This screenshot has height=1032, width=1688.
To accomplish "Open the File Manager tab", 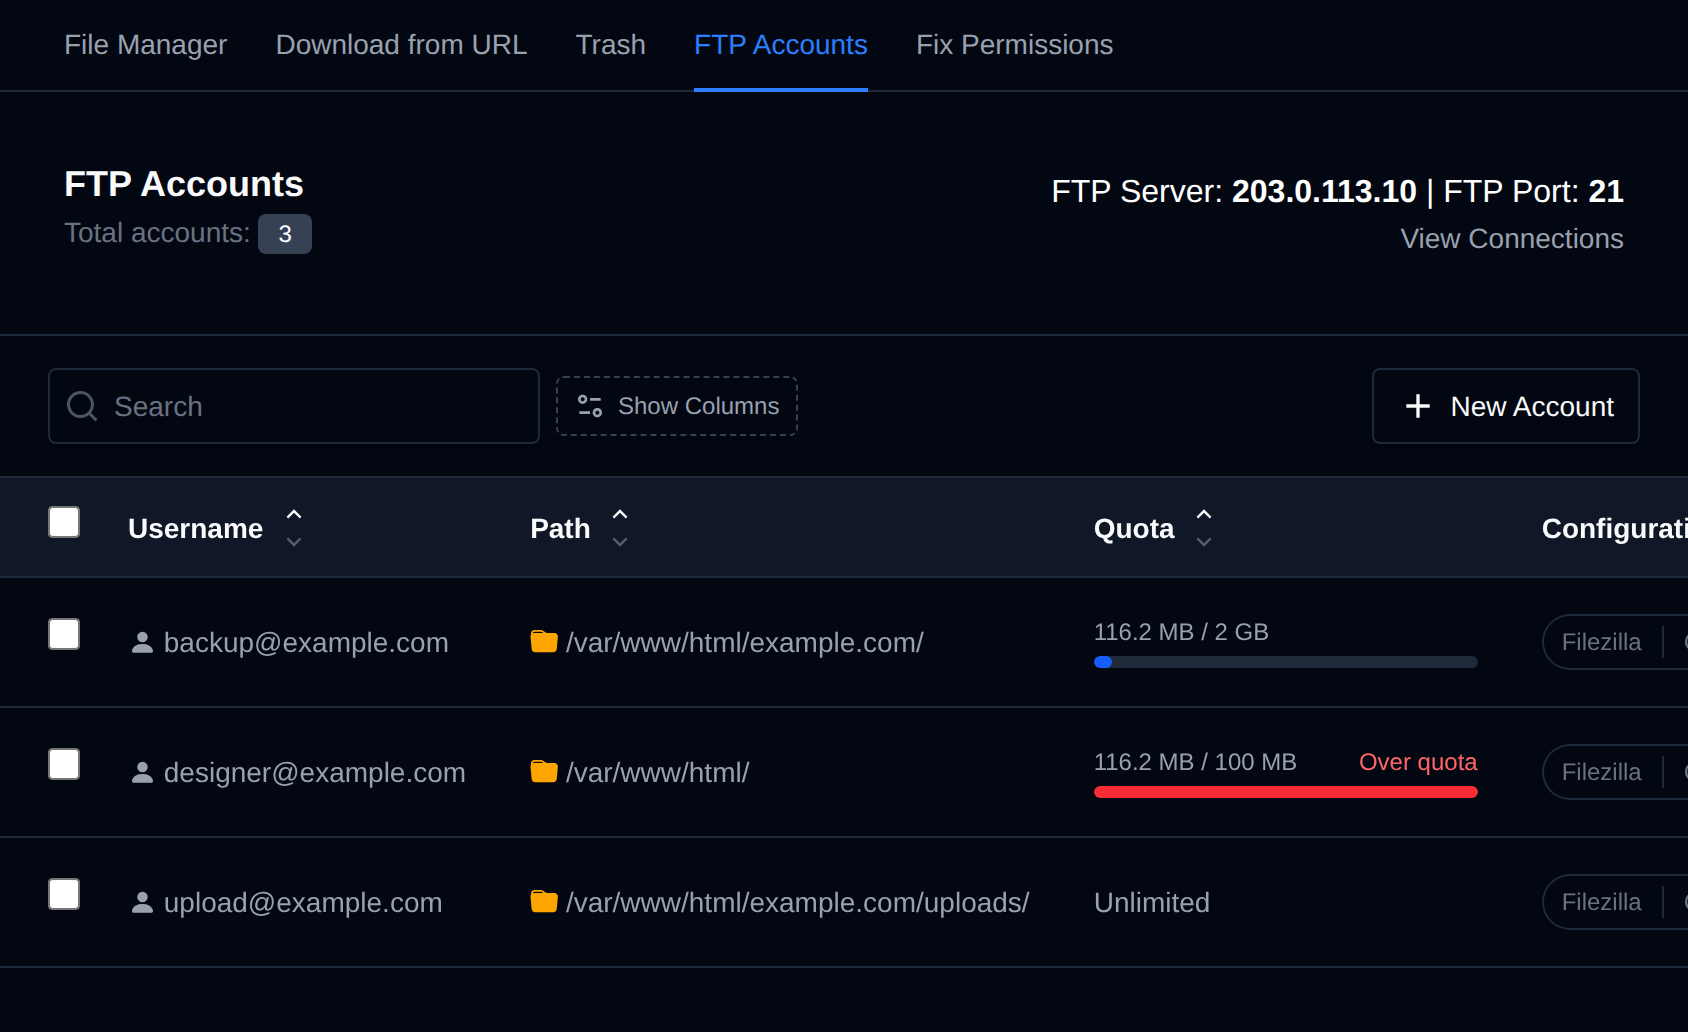I will pos(145,45).
